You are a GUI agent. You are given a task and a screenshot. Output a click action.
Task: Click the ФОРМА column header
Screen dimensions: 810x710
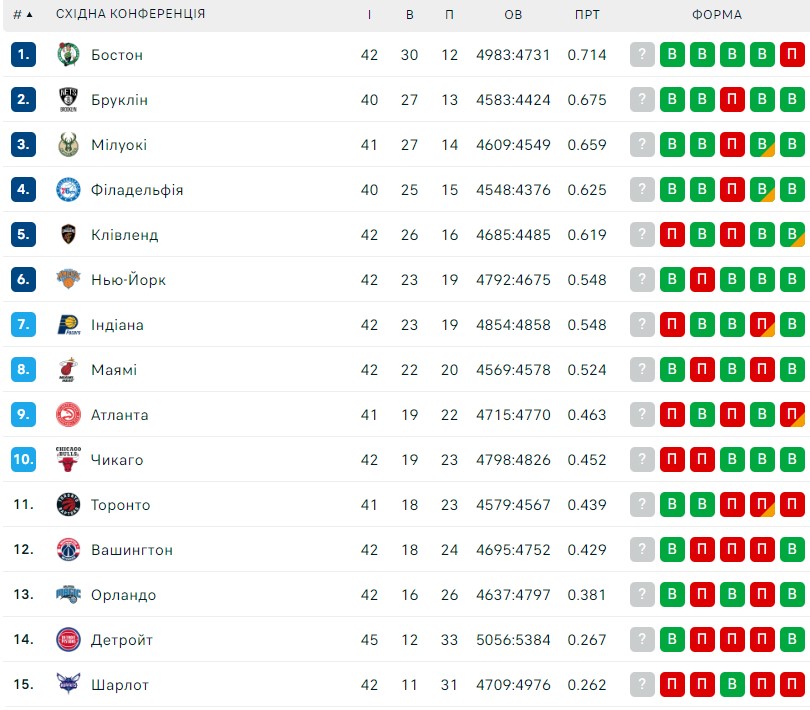click(x=717, y=14)
